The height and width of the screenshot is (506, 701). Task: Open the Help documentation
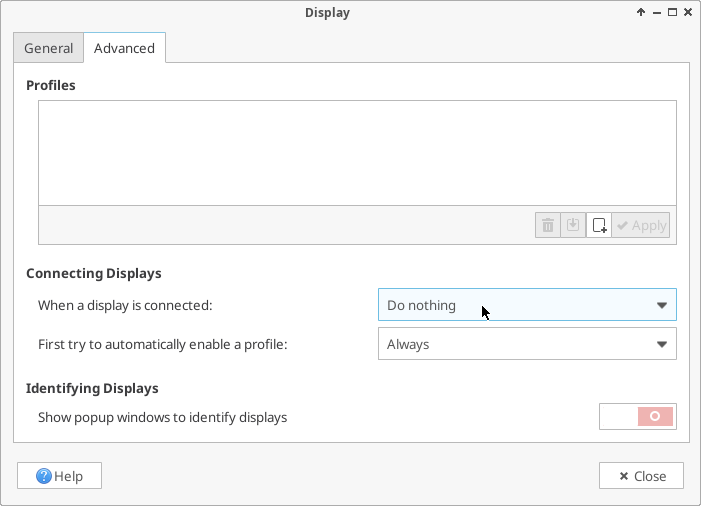coord(59,476)
